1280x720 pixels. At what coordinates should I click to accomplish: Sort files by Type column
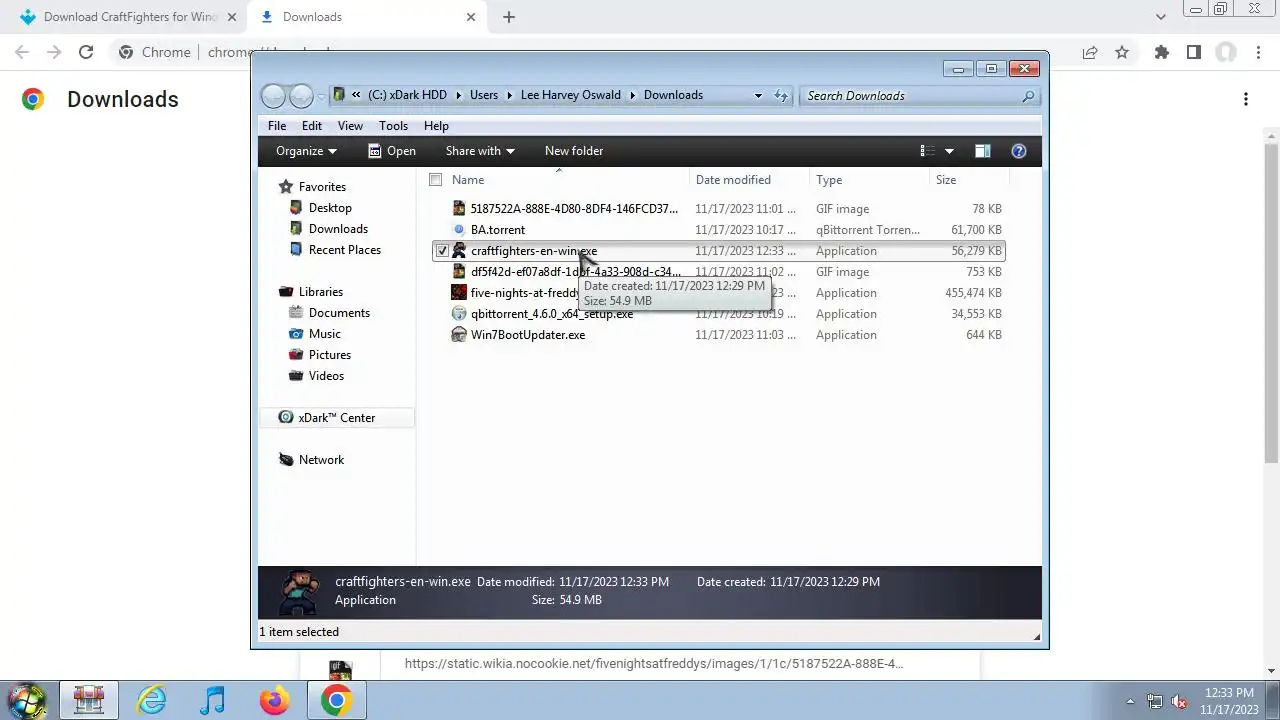tap(869, 180)
